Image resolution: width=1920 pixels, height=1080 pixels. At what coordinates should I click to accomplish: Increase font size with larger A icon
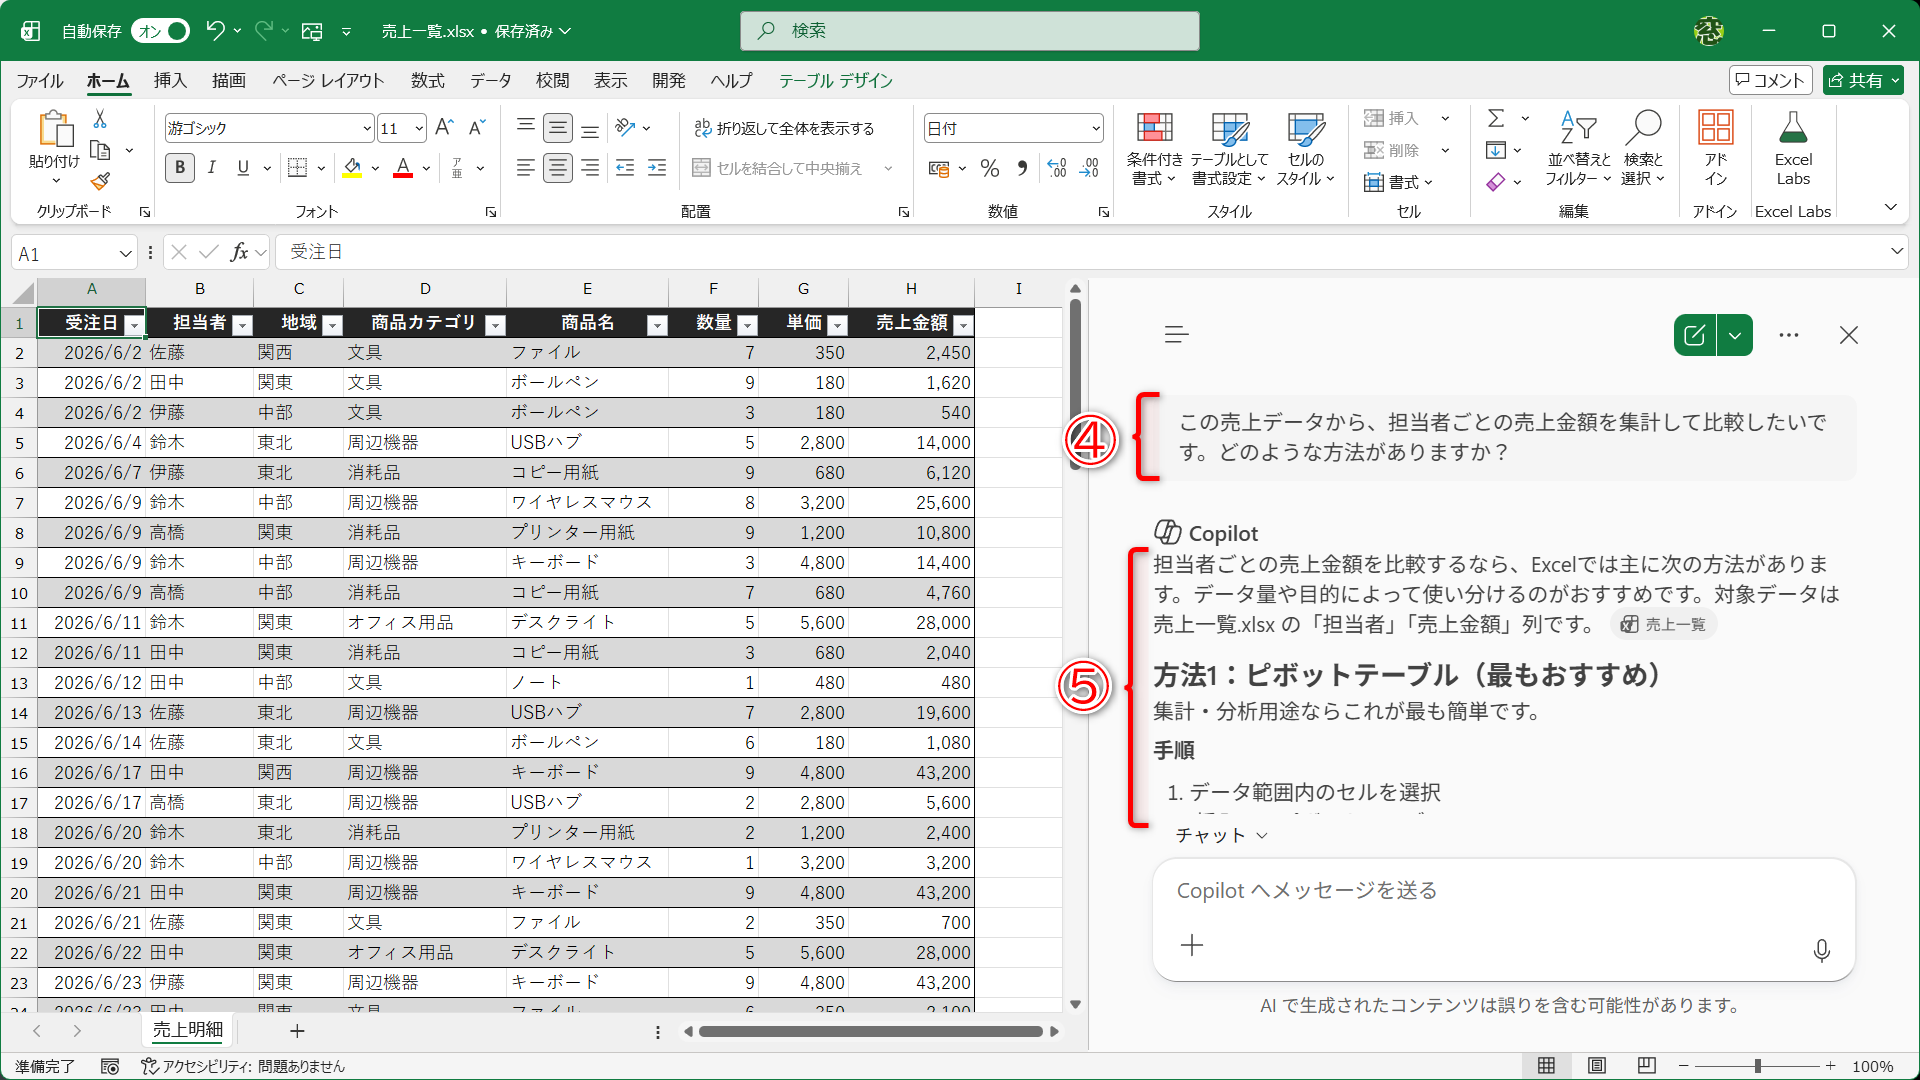tap(445, 128)
